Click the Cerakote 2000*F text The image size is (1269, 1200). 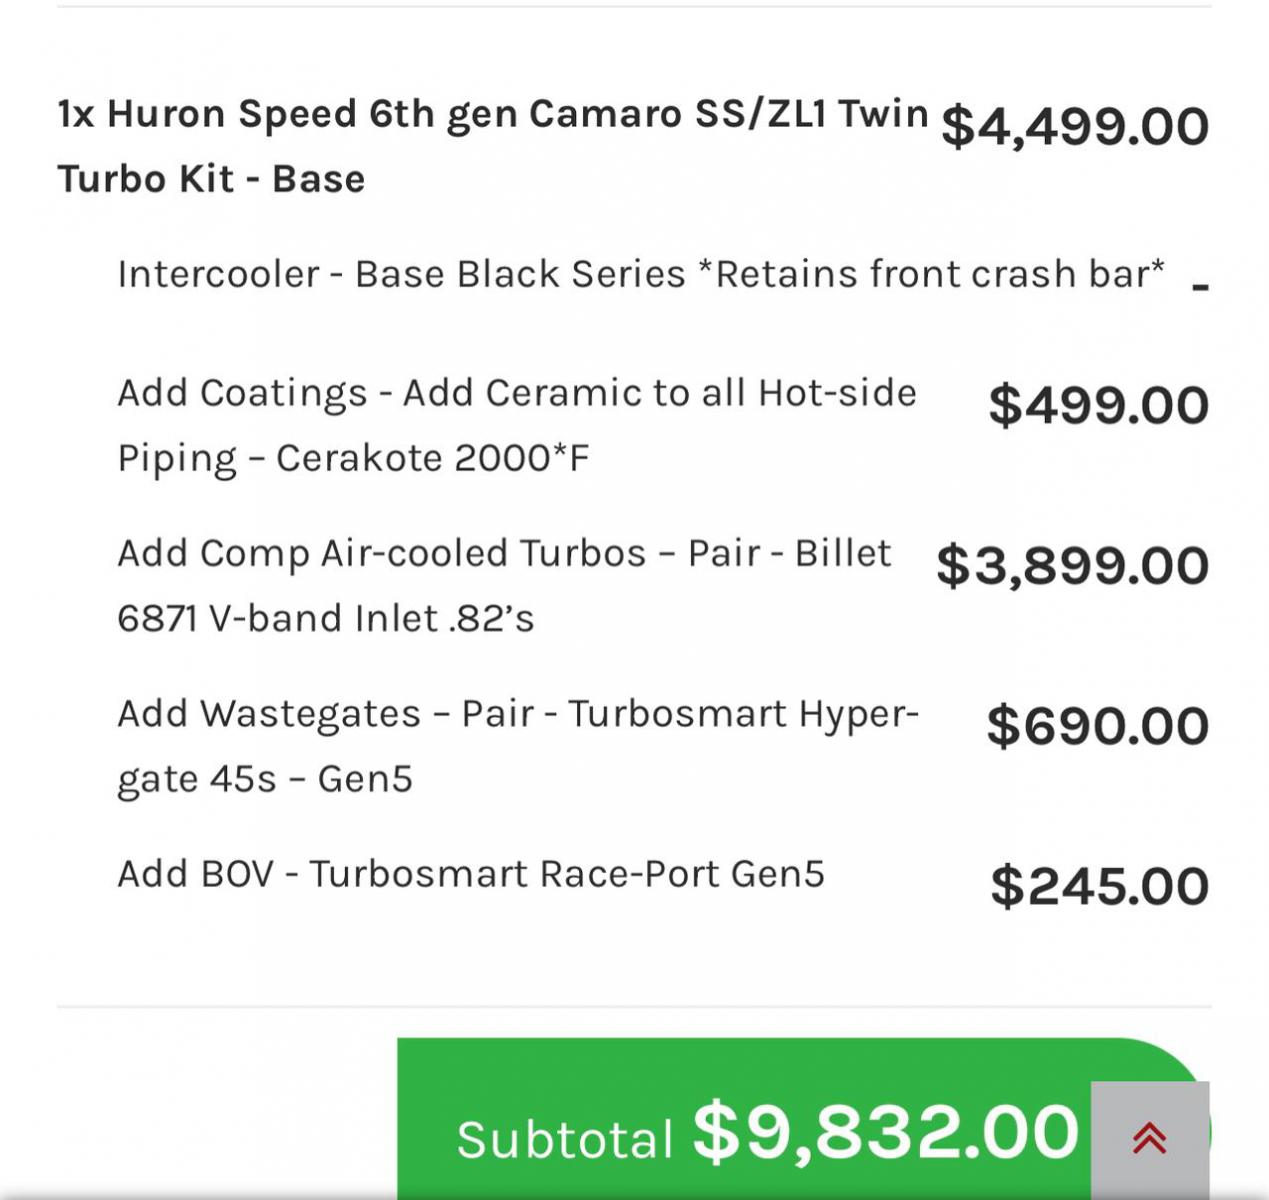tap(432, 458)
